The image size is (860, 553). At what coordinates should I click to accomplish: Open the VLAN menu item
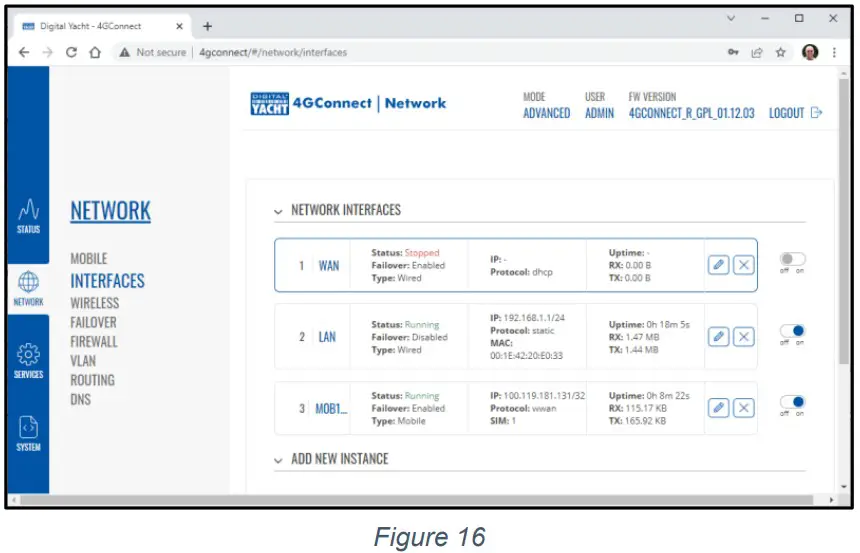tap(83, 361)
